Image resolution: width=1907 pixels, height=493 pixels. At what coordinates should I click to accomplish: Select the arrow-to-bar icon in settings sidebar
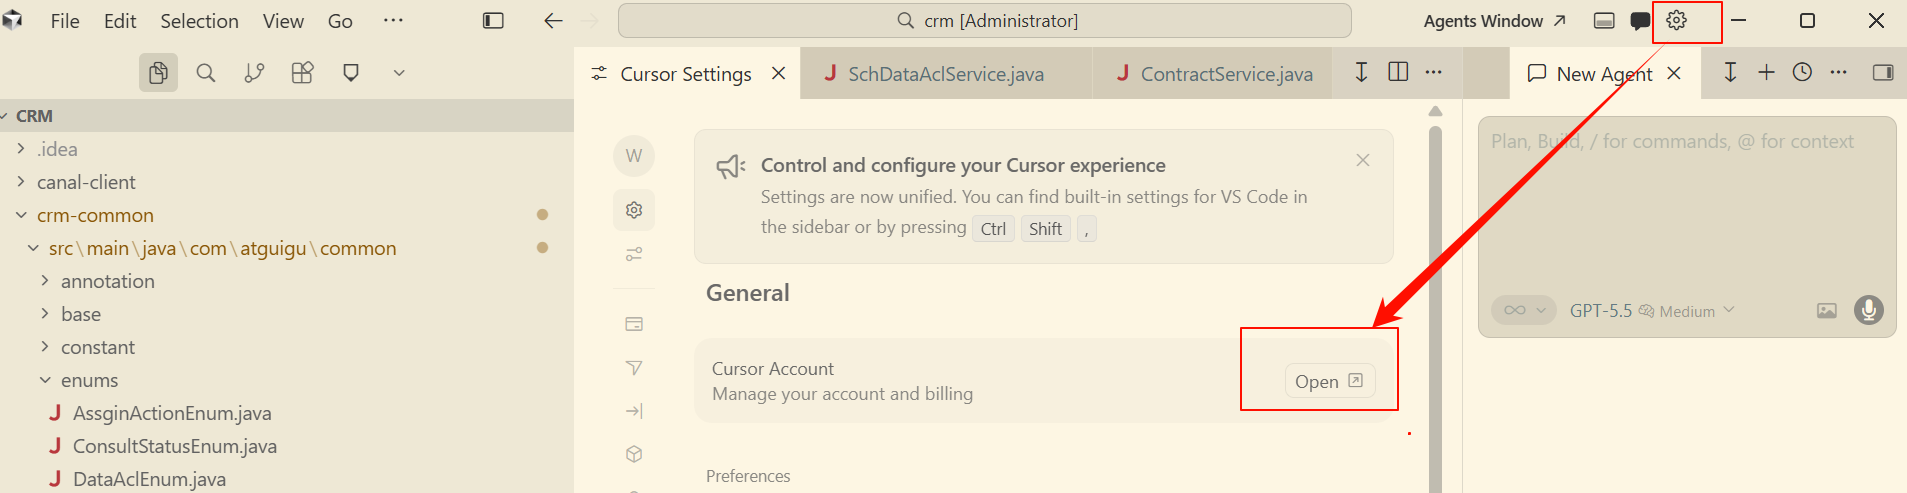[634, 411]
